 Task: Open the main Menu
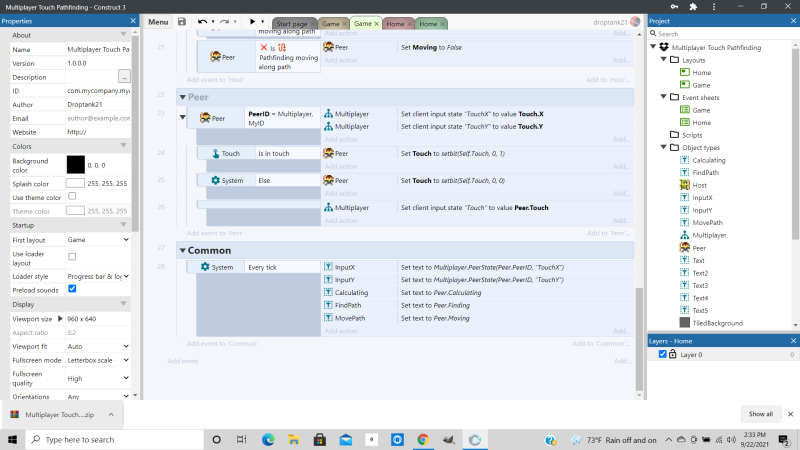click(x=158, y=22)
